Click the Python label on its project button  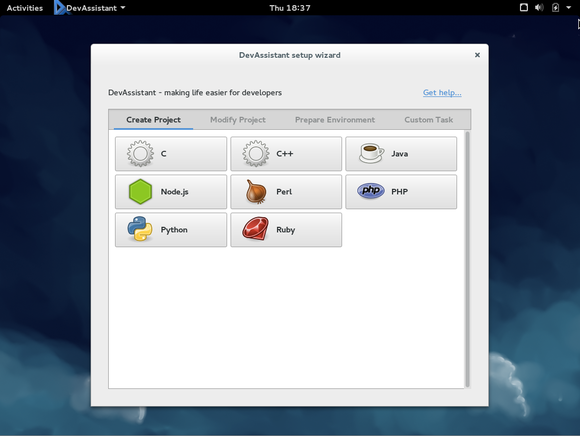(174, 230)
